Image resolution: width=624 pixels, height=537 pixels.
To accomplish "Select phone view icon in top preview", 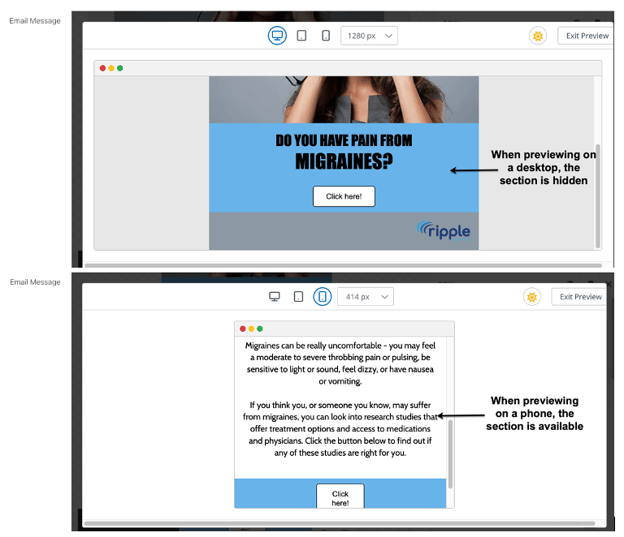I will click(325, 36).
